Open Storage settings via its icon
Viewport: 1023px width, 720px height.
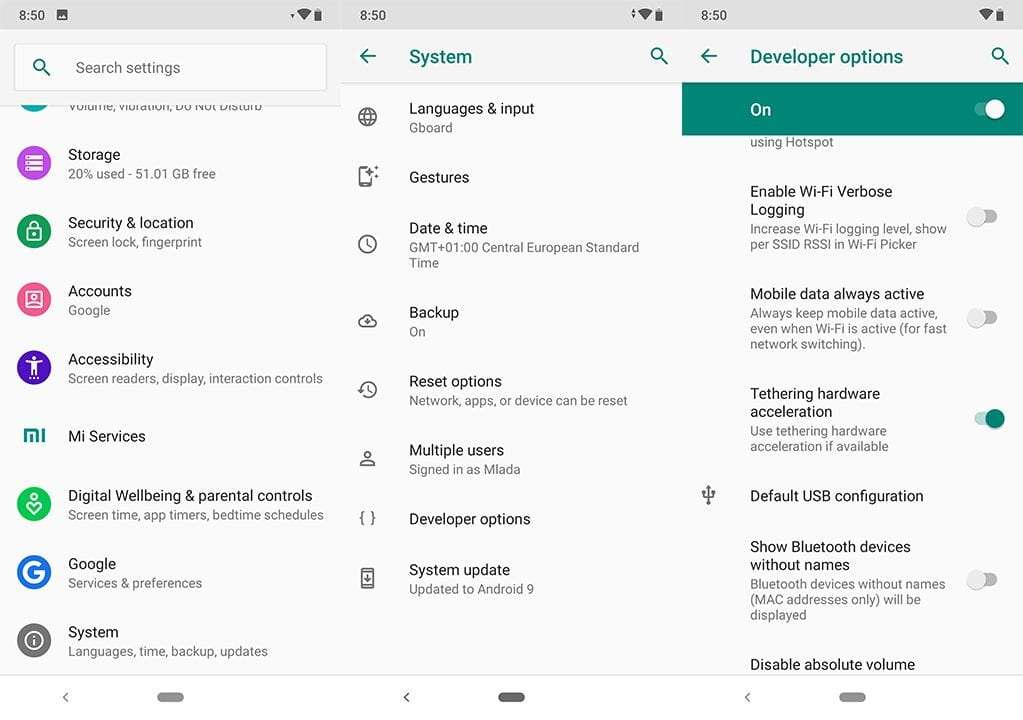[33, 163]
